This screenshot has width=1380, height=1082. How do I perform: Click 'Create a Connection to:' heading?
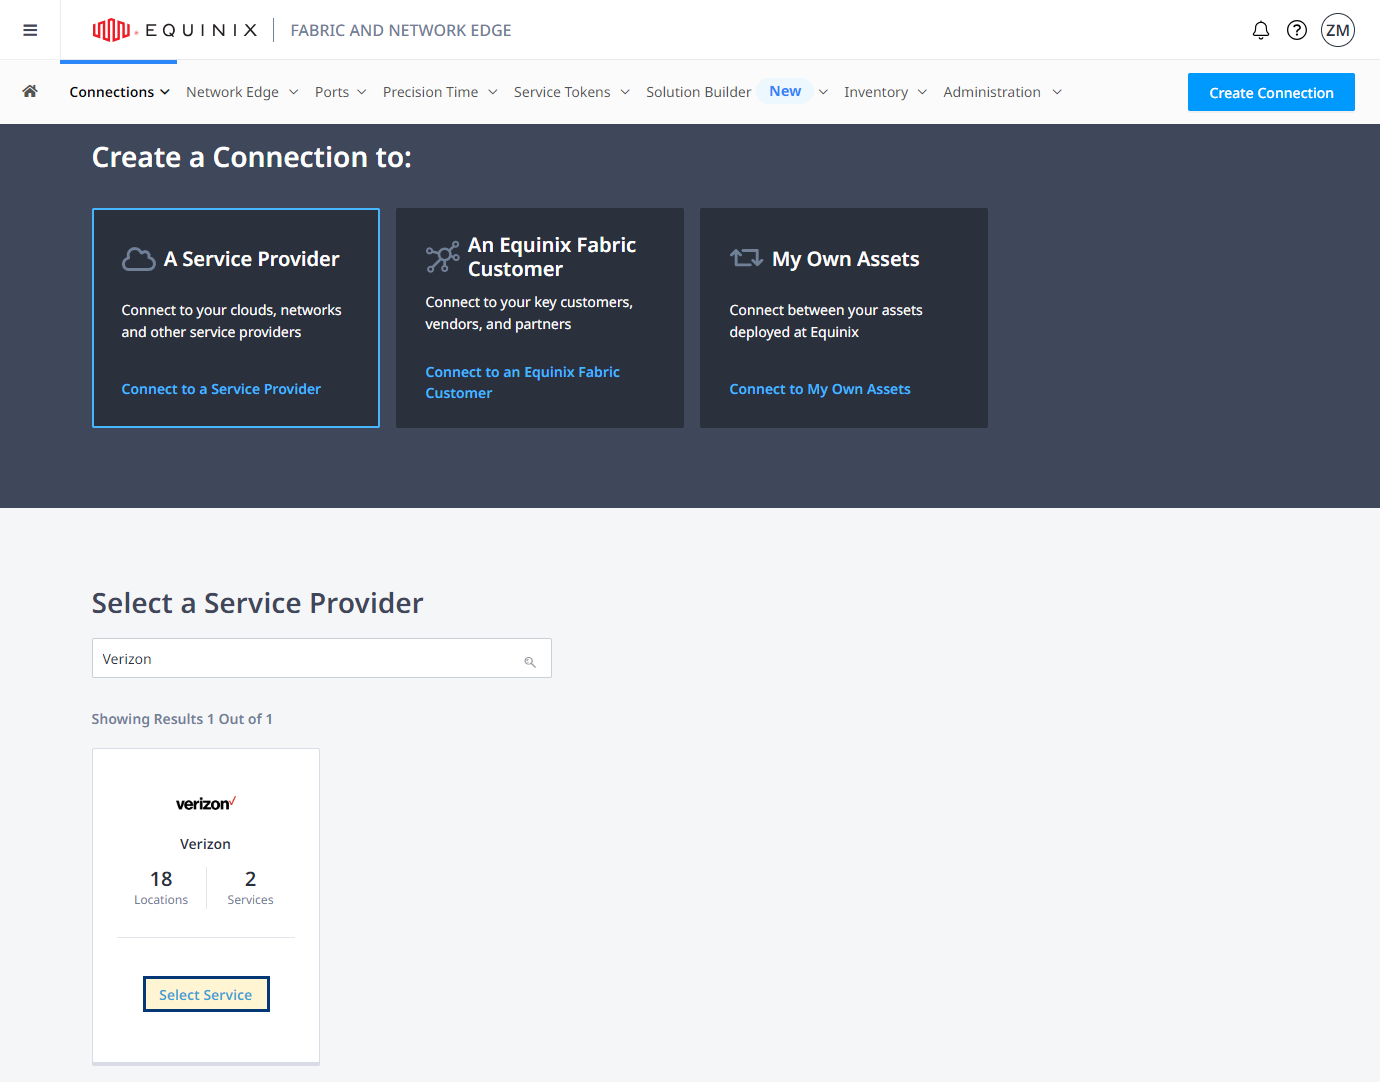click(251, 157)
